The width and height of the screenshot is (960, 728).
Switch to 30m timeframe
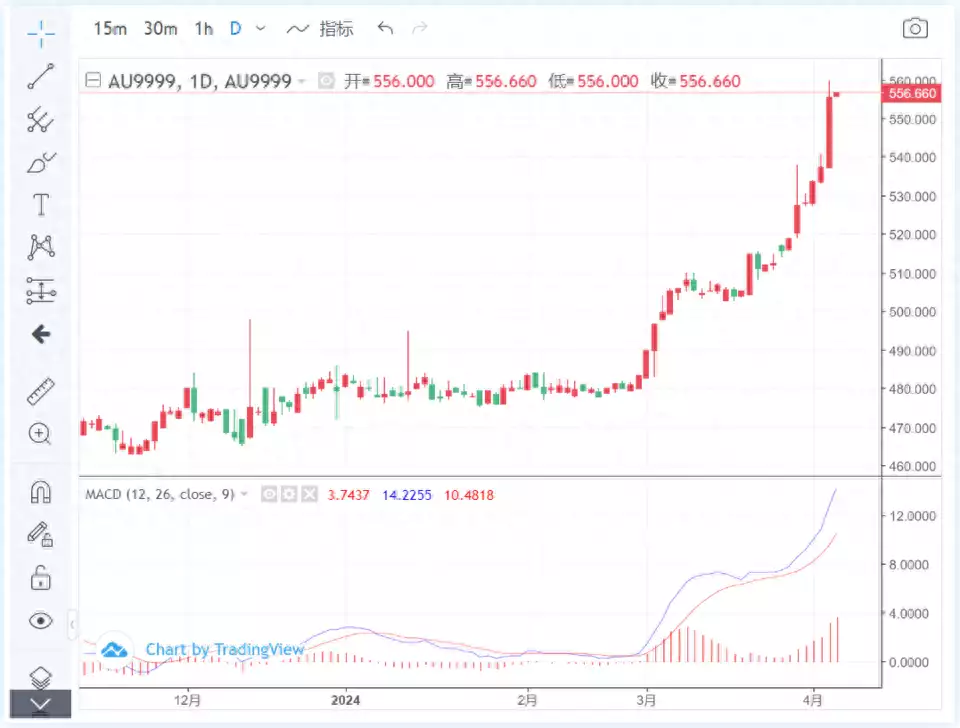(x=160, y=29)
